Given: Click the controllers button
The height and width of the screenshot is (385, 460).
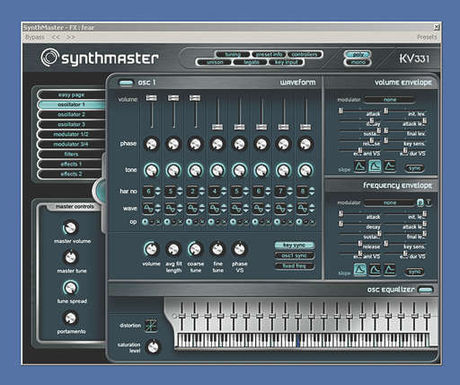Looking at the screenshot, I should 304,54.
